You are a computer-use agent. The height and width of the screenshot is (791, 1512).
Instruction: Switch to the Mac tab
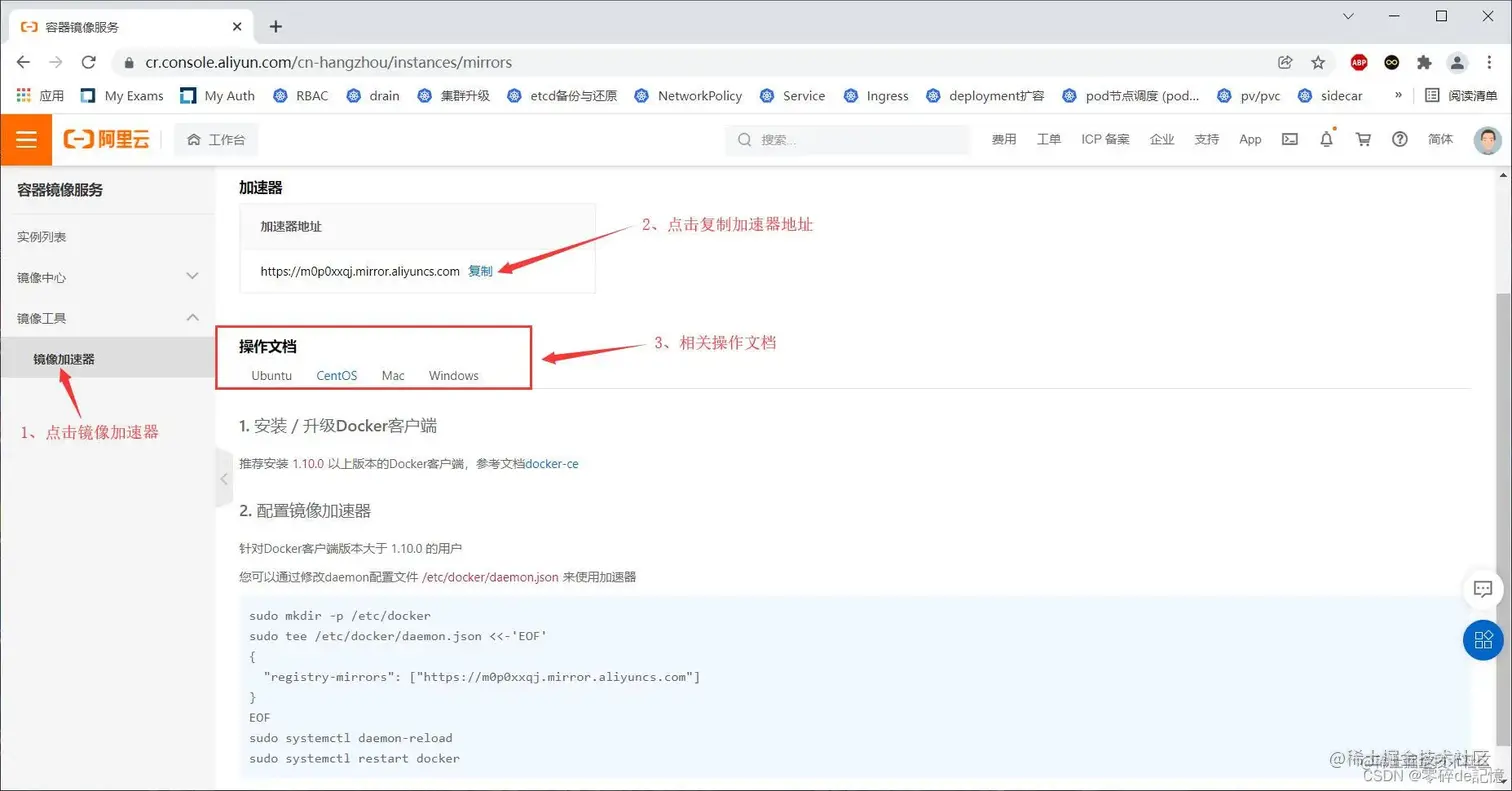[393, 375]
